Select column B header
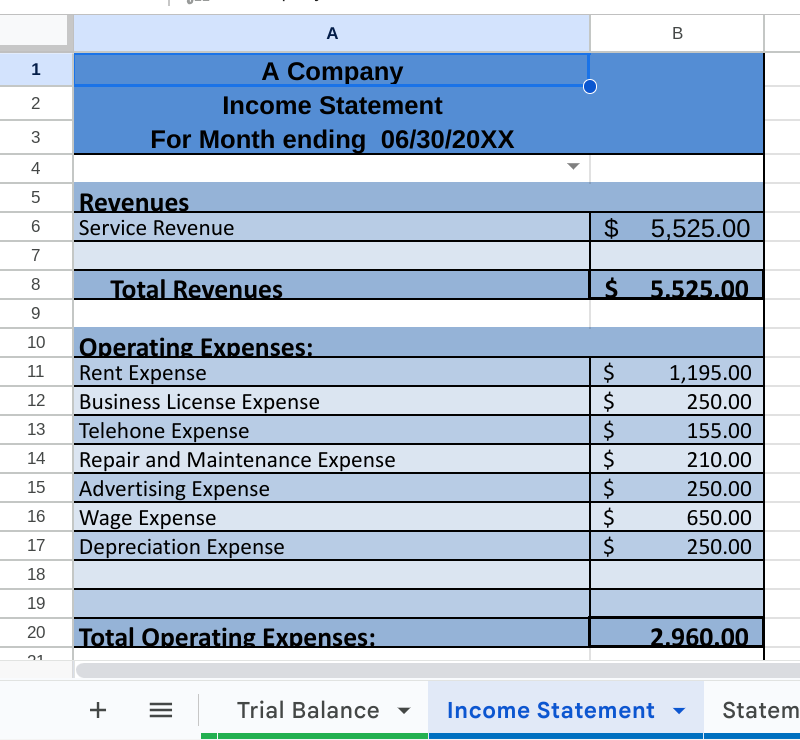This screenshot has width=800, height=740. (677, 33)
